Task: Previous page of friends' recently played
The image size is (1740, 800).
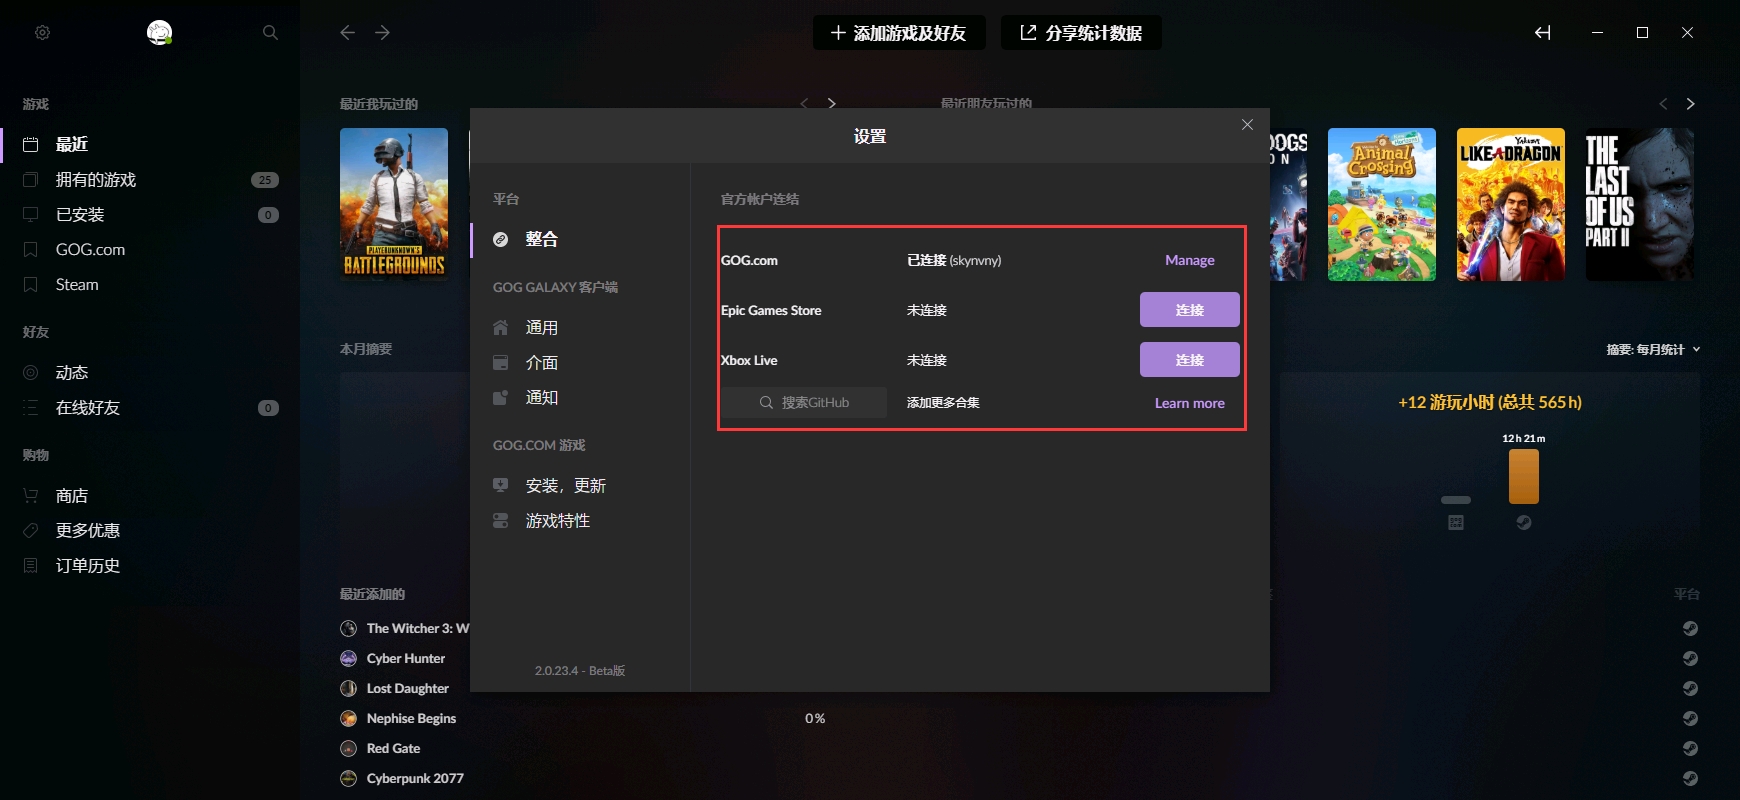Action: [x=1663, y=103]
